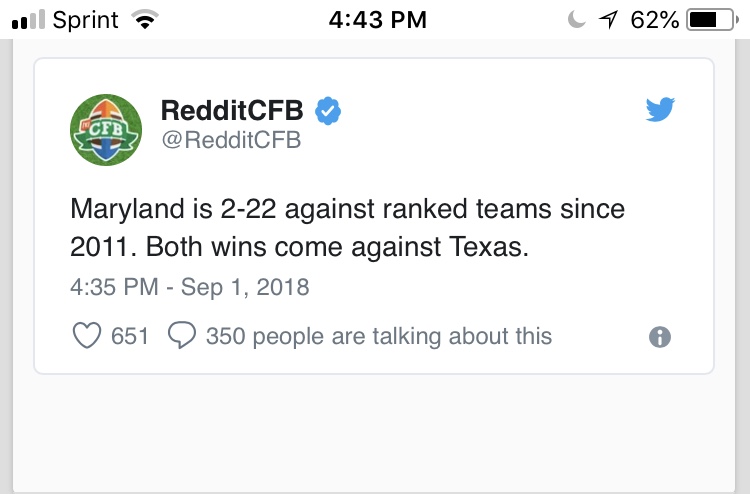Image resolution: width=750 pixels, height=494 pixels.
Task: Tap the Do Not Disturb moon icon
Action: pos(576,20)
